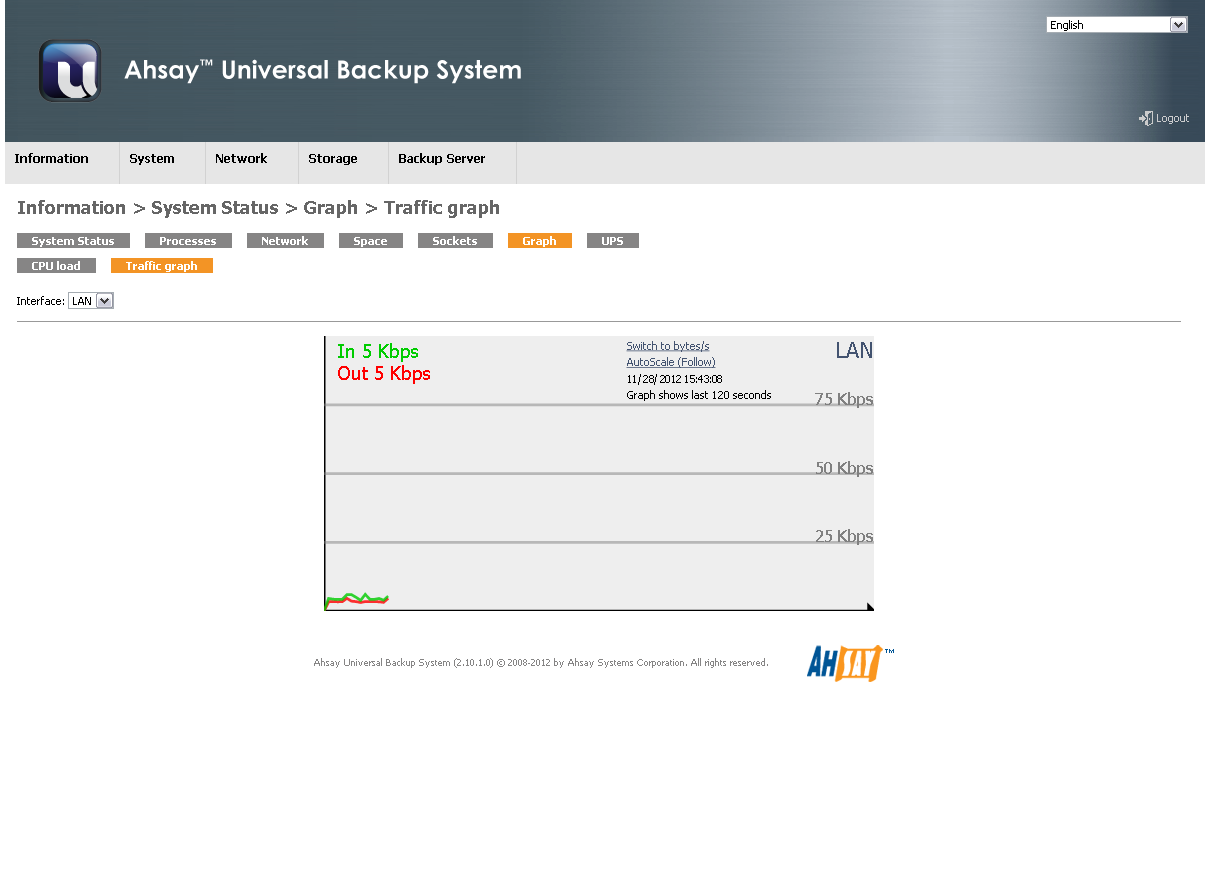Open the Information menu
Viewport: 1210px width, 873px height.
(52, 159)
